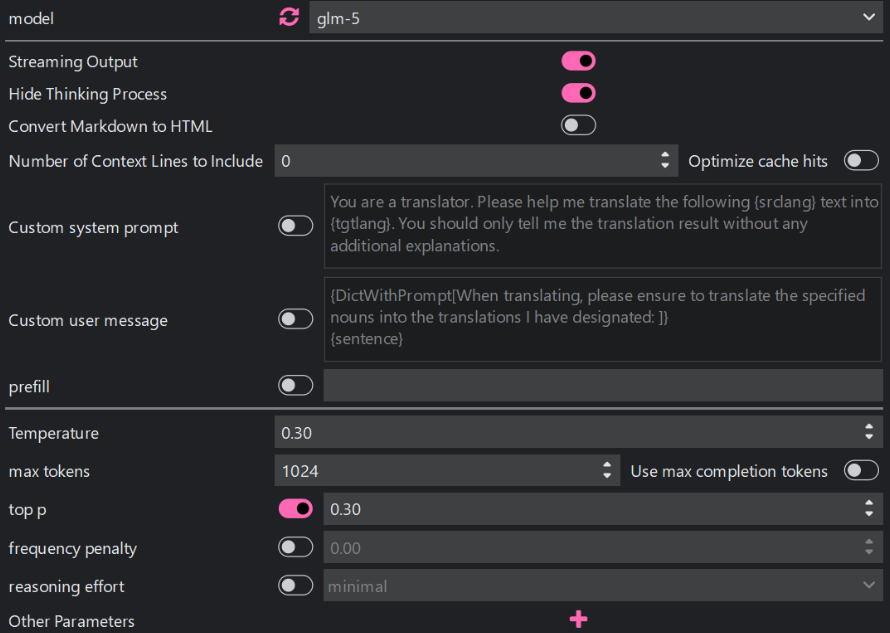The image size is (890, 633).
Task: Click the prefill text field
Action: (x=603, y=385)
